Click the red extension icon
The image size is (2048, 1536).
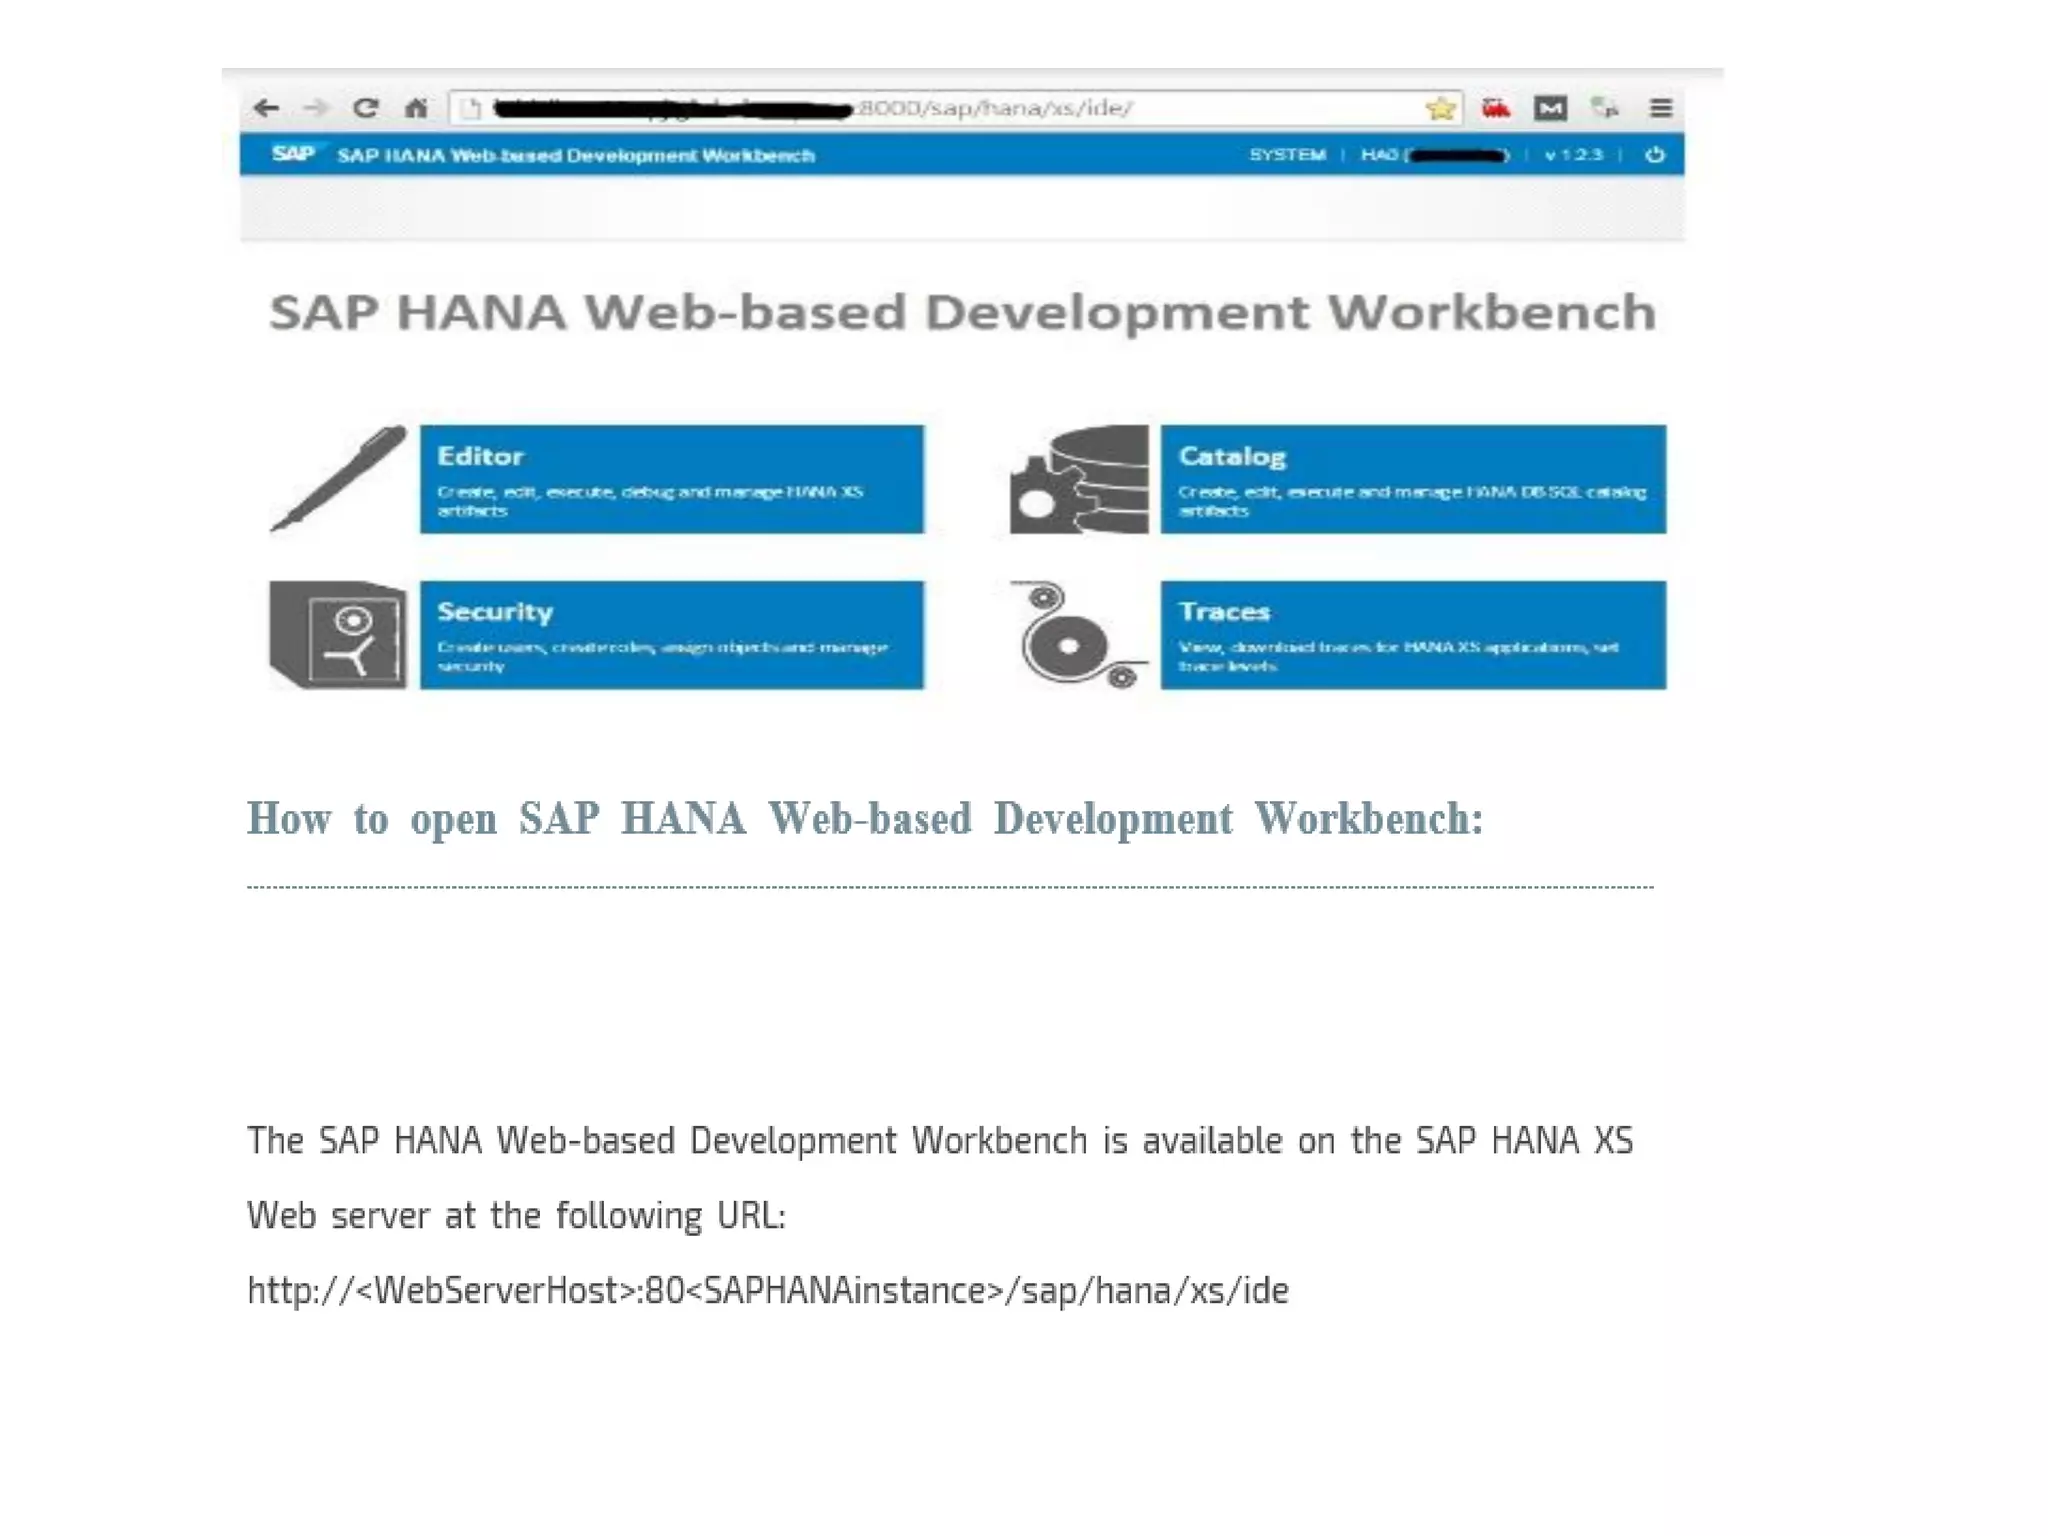(x=1496, y=108)
